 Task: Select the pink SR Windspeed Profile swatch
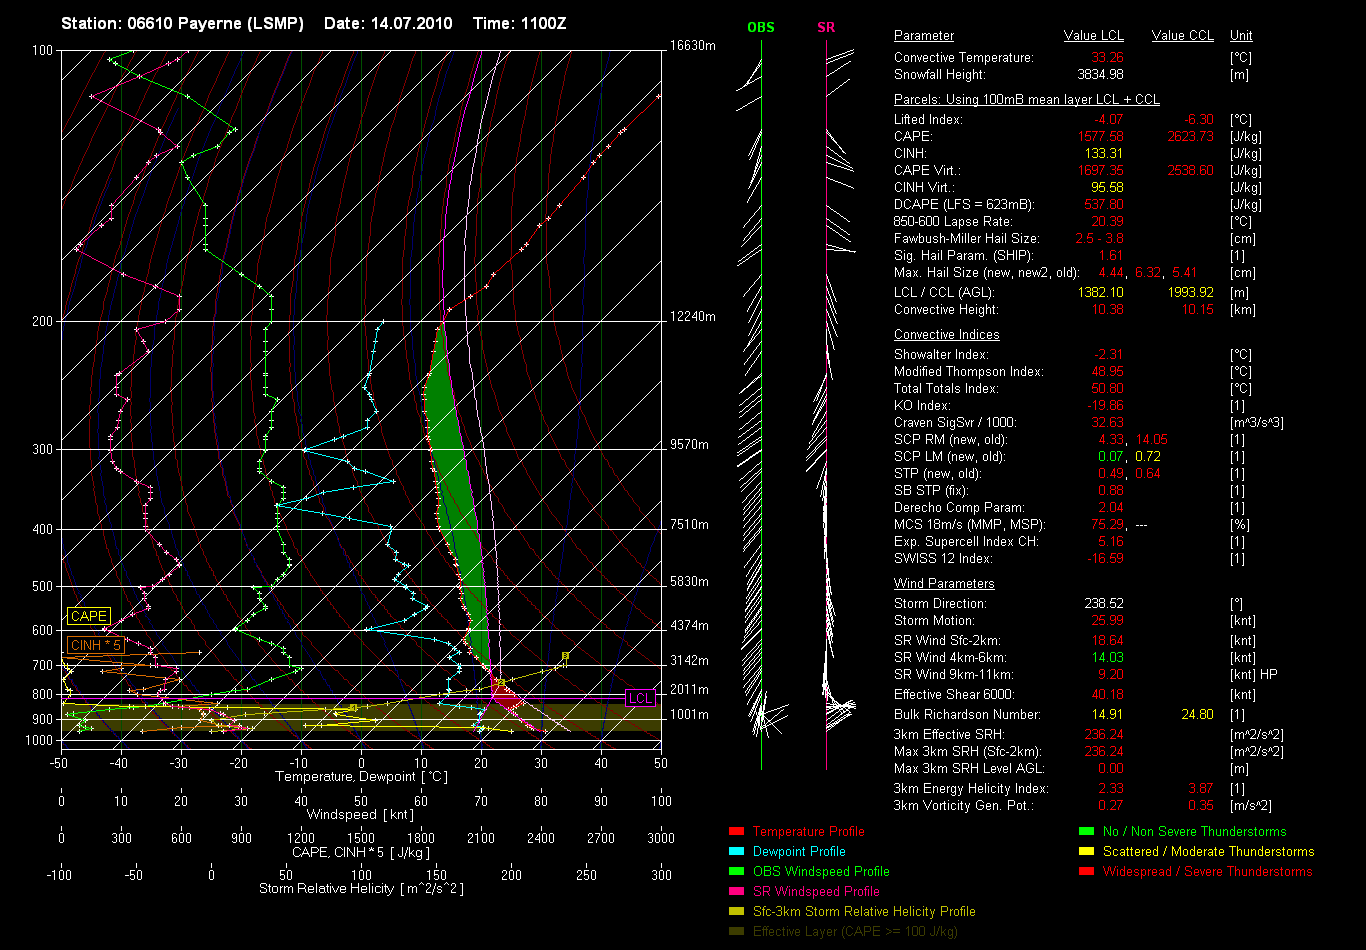(x=736, y=892)
